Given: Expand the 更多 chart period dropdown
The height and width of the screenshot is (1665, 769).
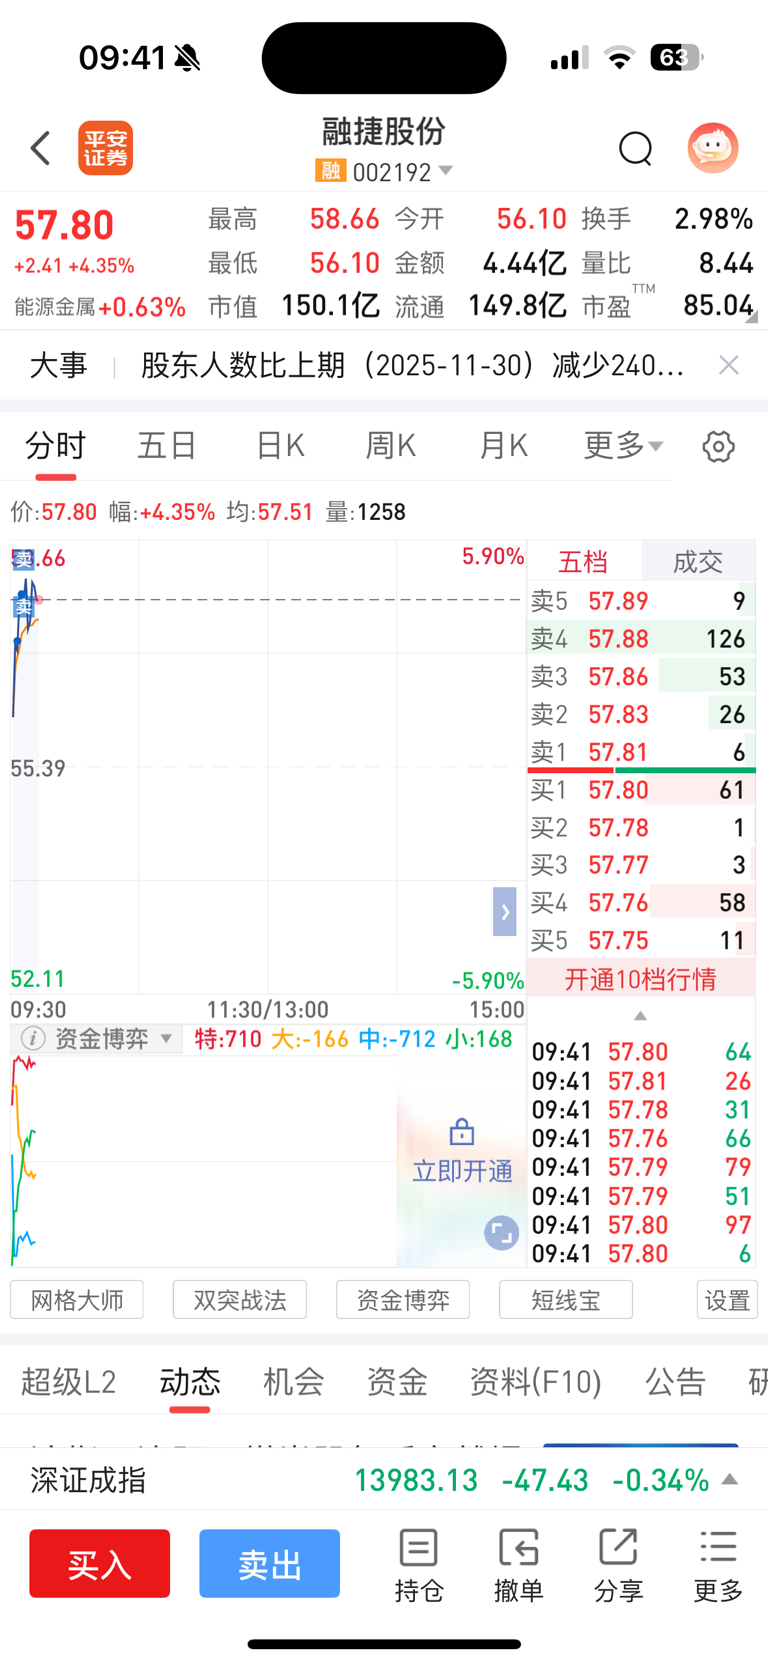Looking at the screenshot, I should [x=623, y=446].
